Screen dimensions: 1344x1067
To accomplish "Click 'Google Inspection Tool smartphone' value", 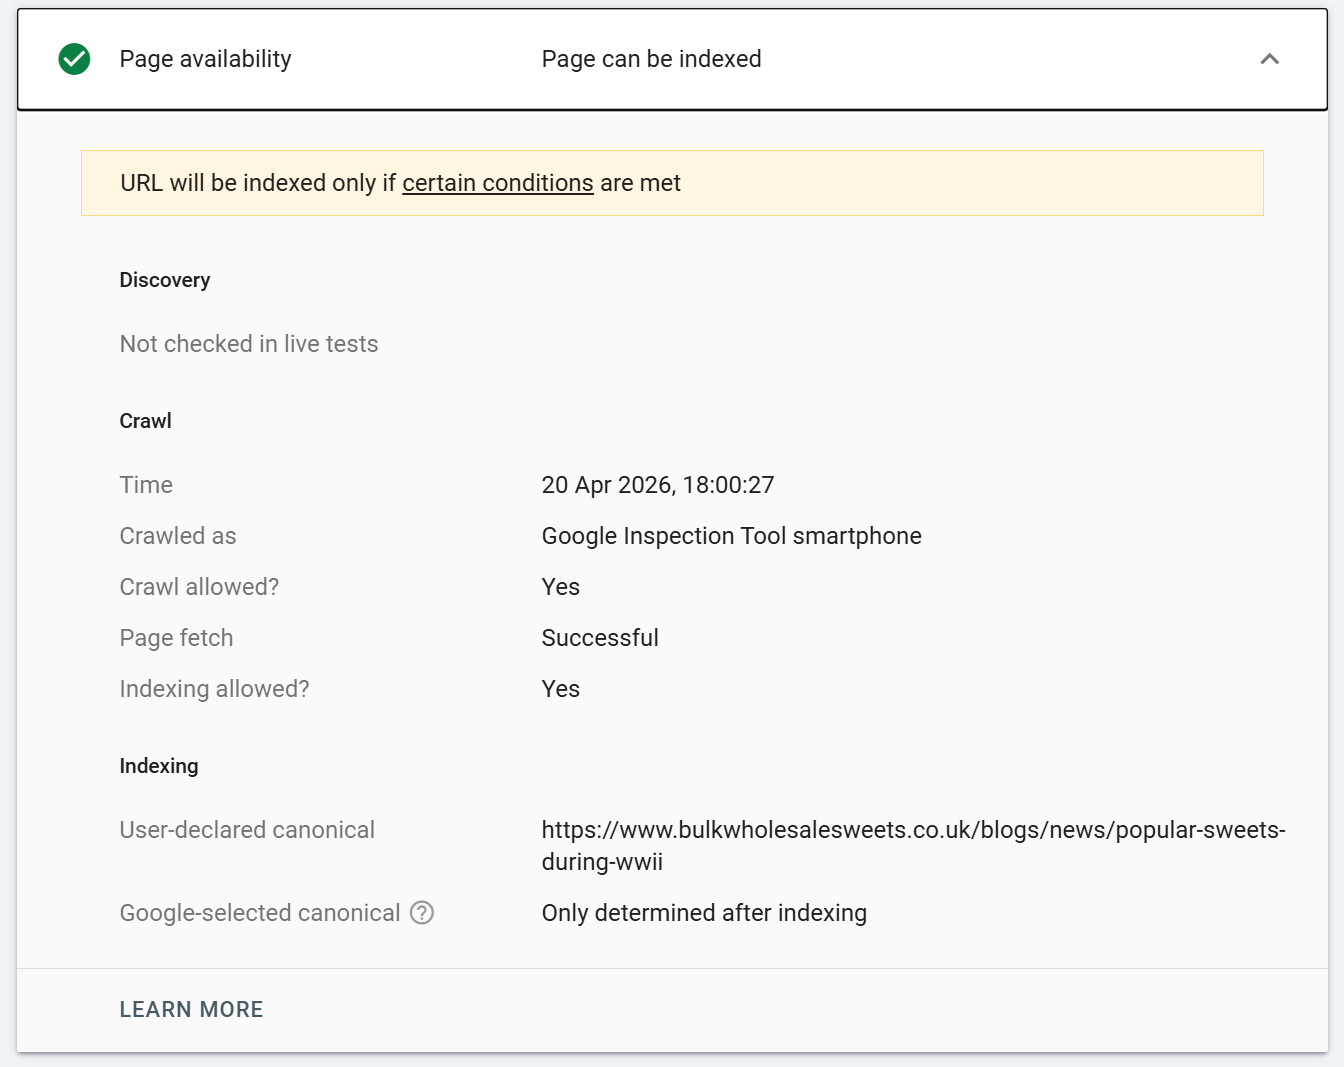I will [x=731, y=536].
